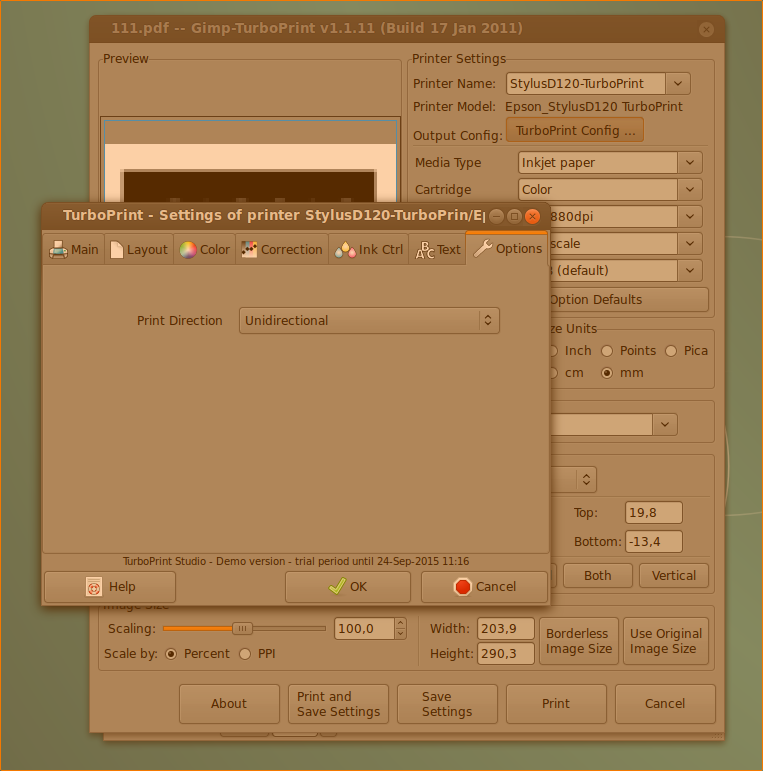This screenshot has height=771, width=763.
Task: Select Scale by PPI
Action: (x=245, y=654)
